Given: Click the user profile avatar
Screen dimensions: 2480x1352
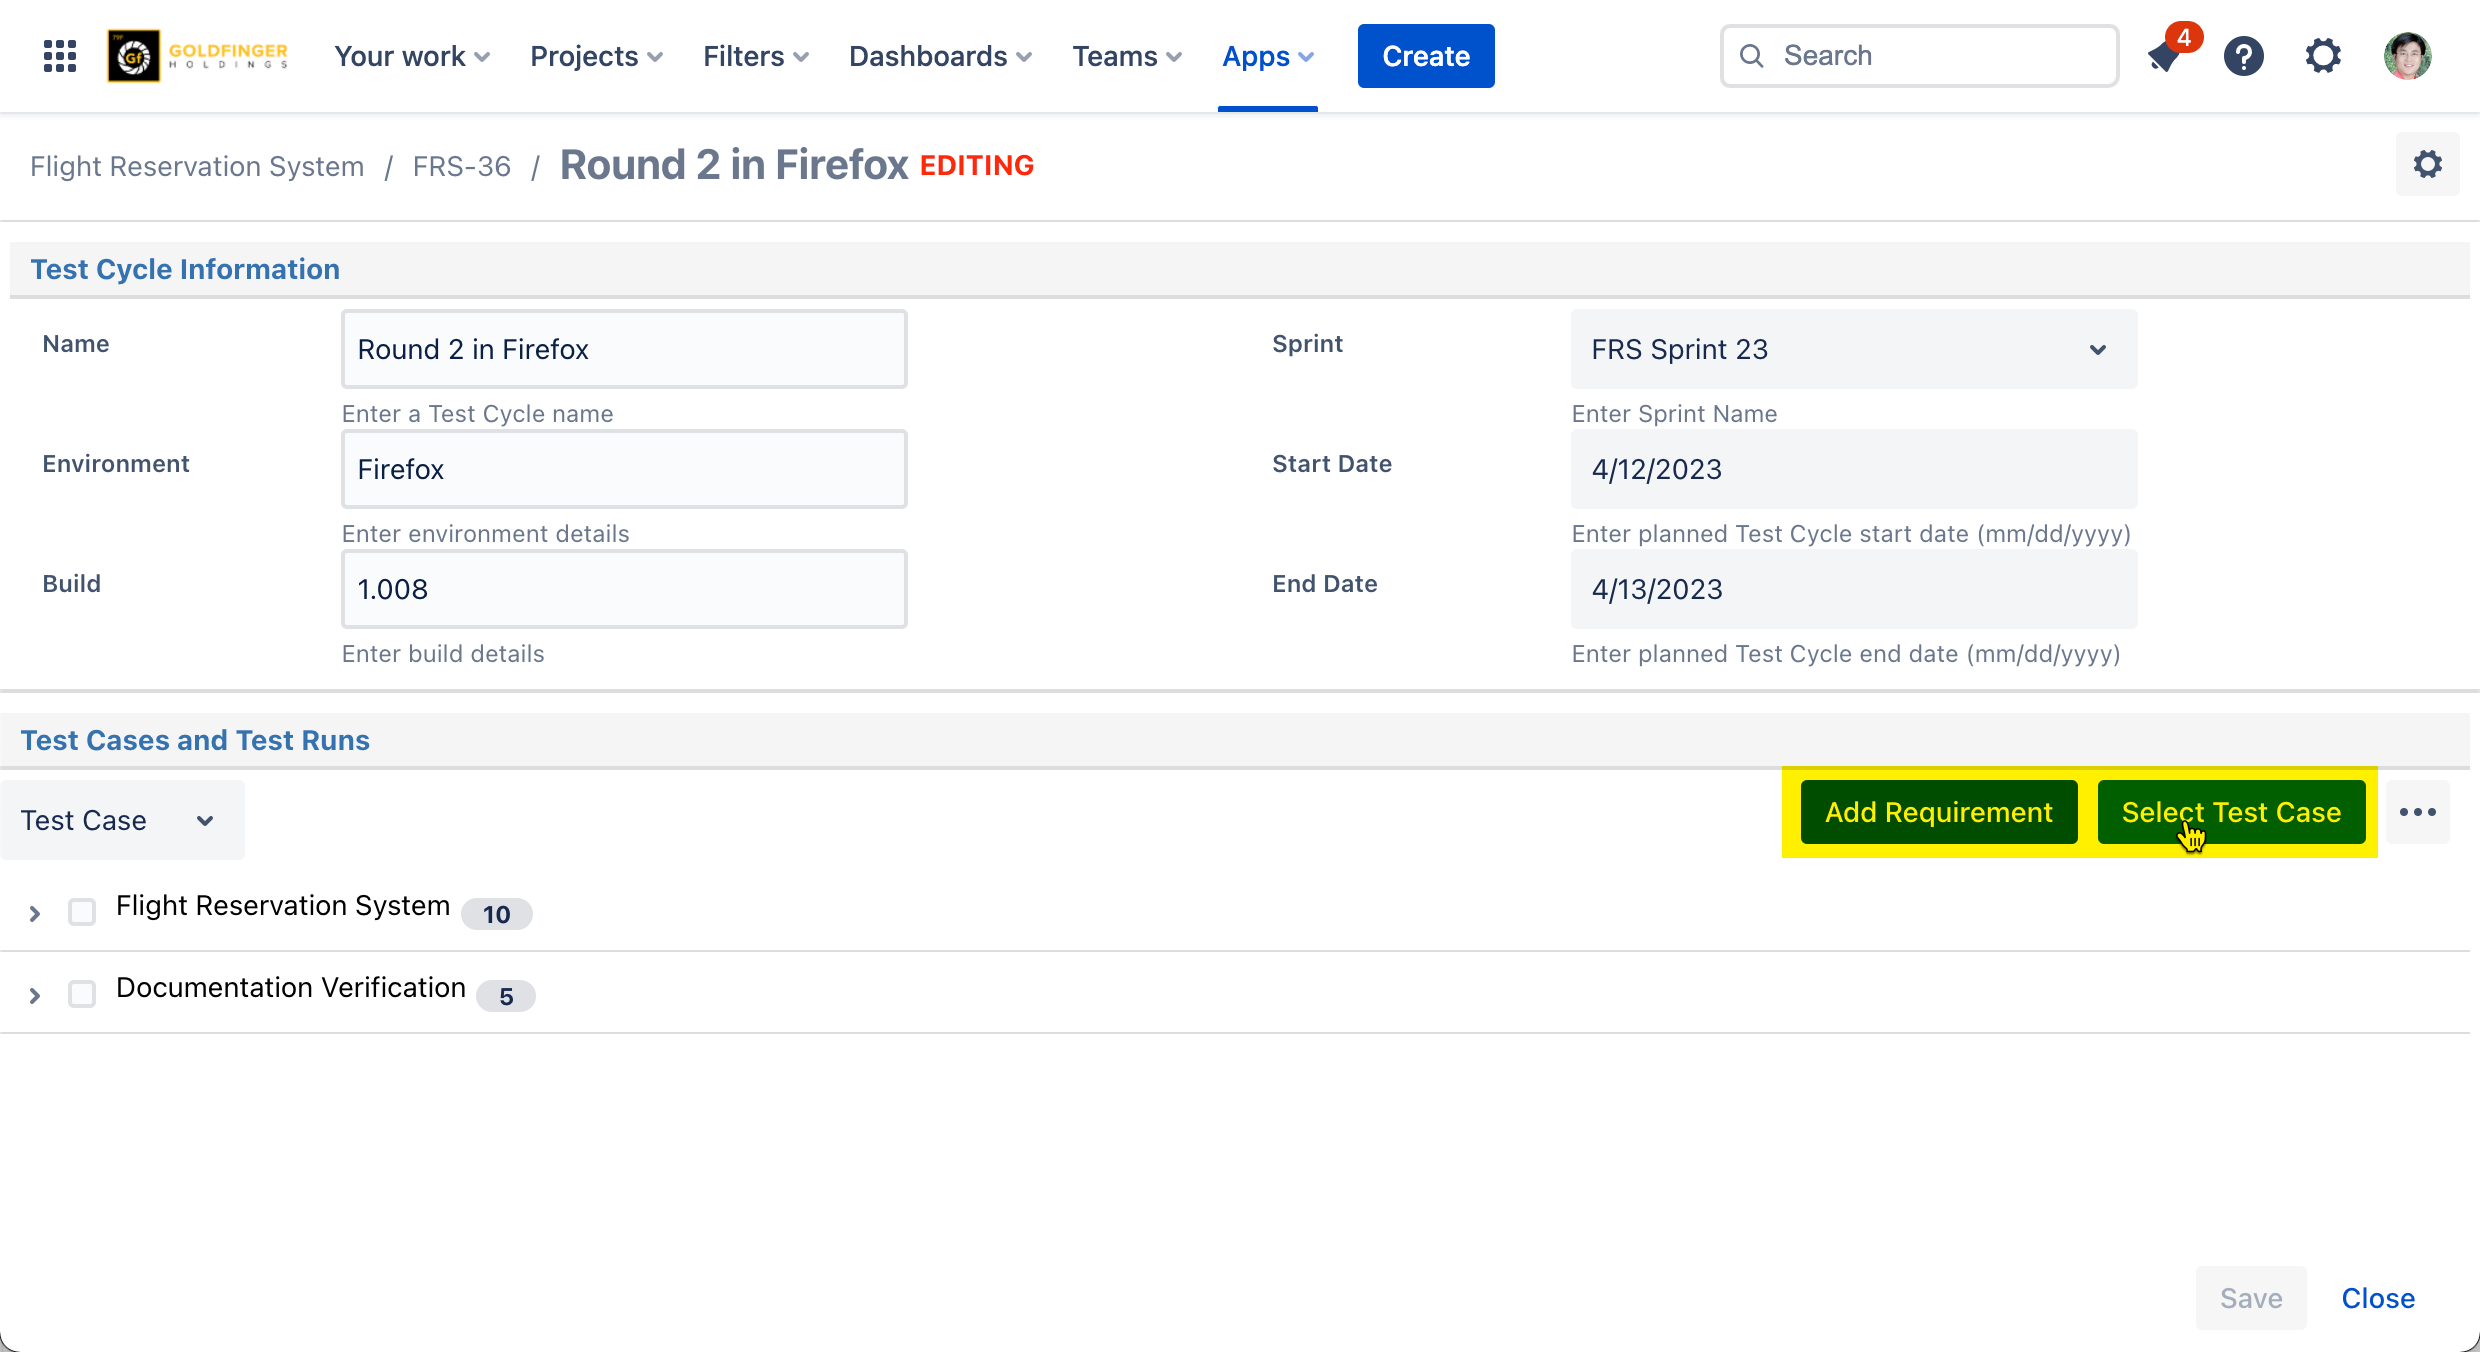Looking at the screenshot, I should [x=2407, y=56].
